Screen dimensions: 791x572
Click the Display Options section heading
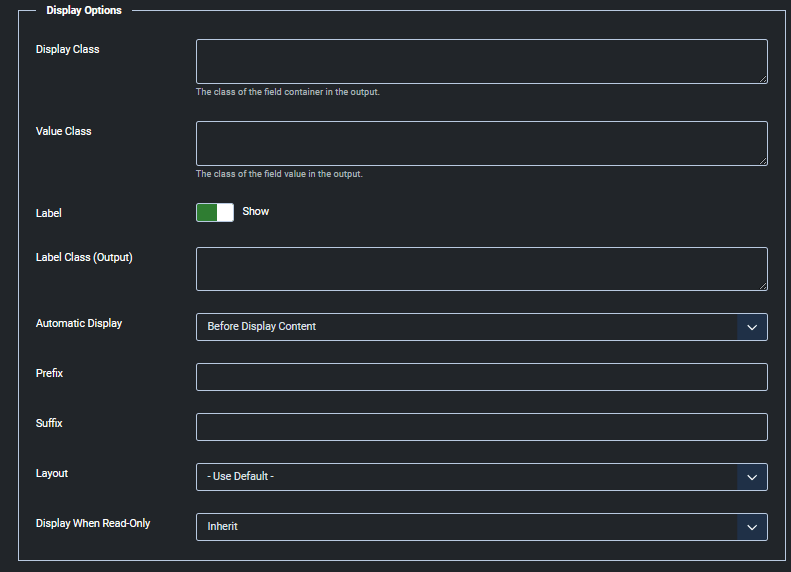pos(84,11)
